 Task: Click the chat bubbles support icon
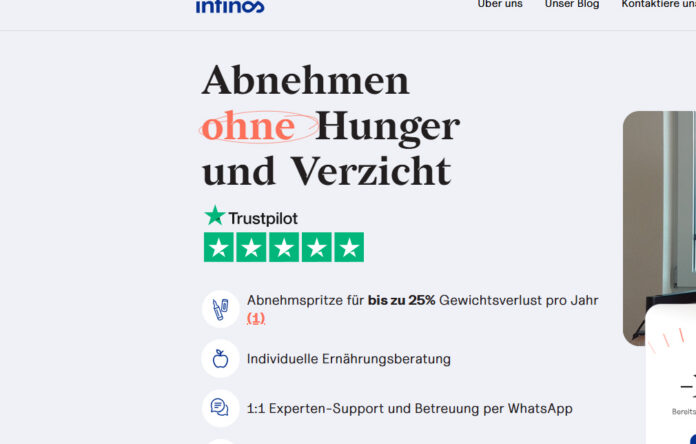pos(221,408)
